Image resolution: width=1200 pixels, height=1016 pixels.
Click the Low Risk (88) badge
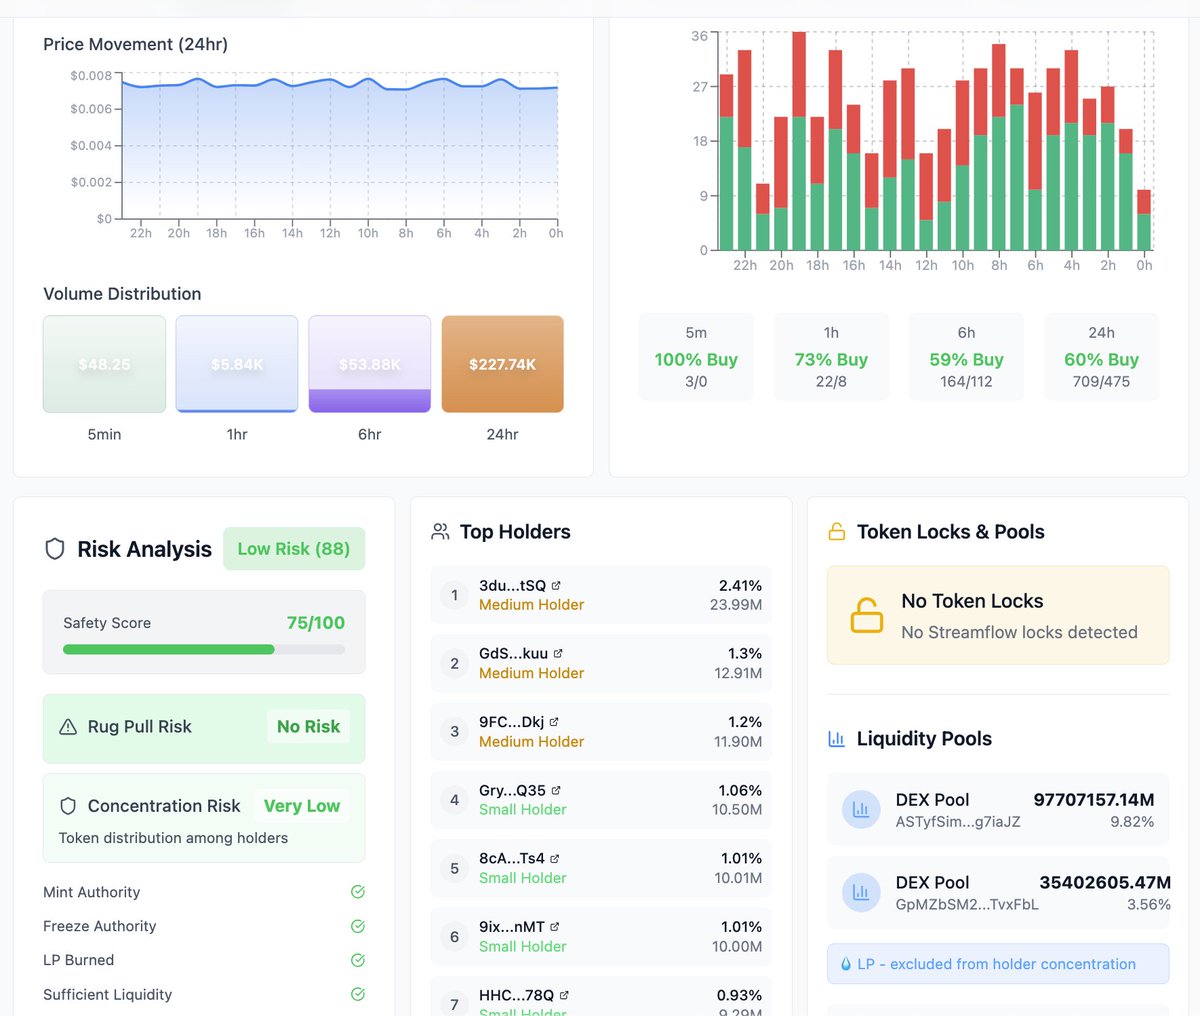(x=294, y=549)
